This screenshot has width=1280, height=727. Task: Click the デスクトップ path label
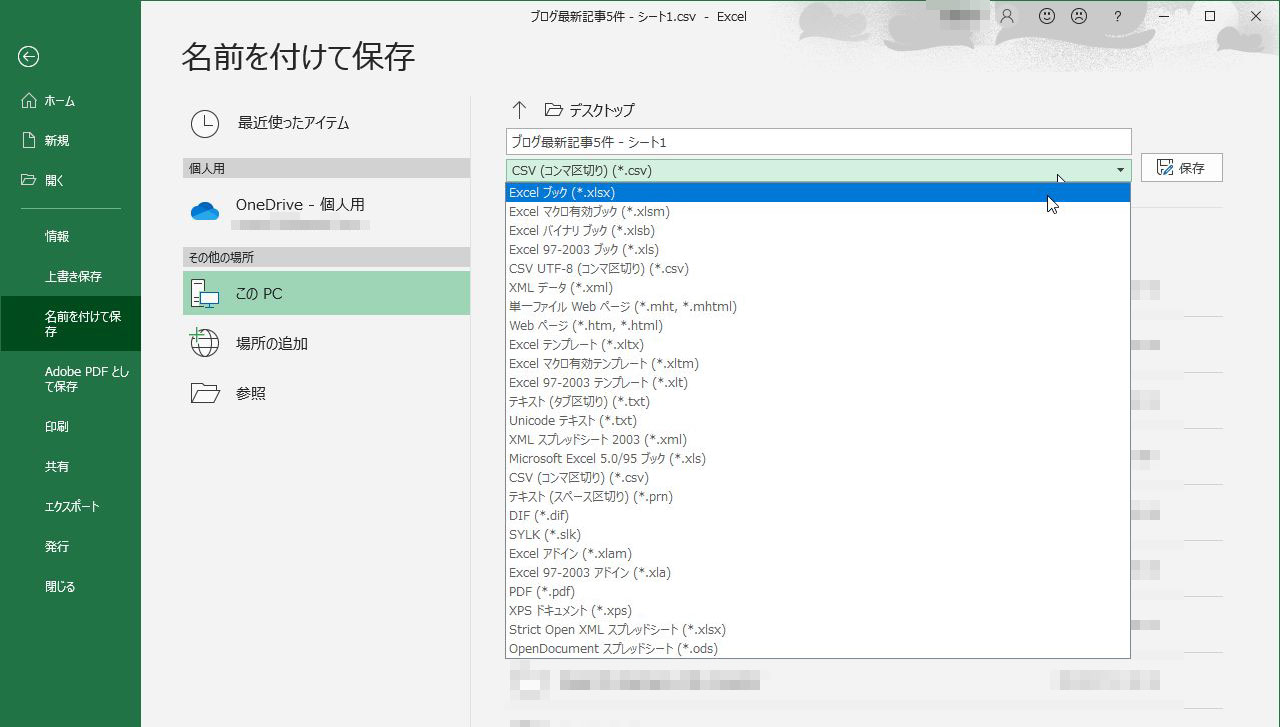click(602, 110)
